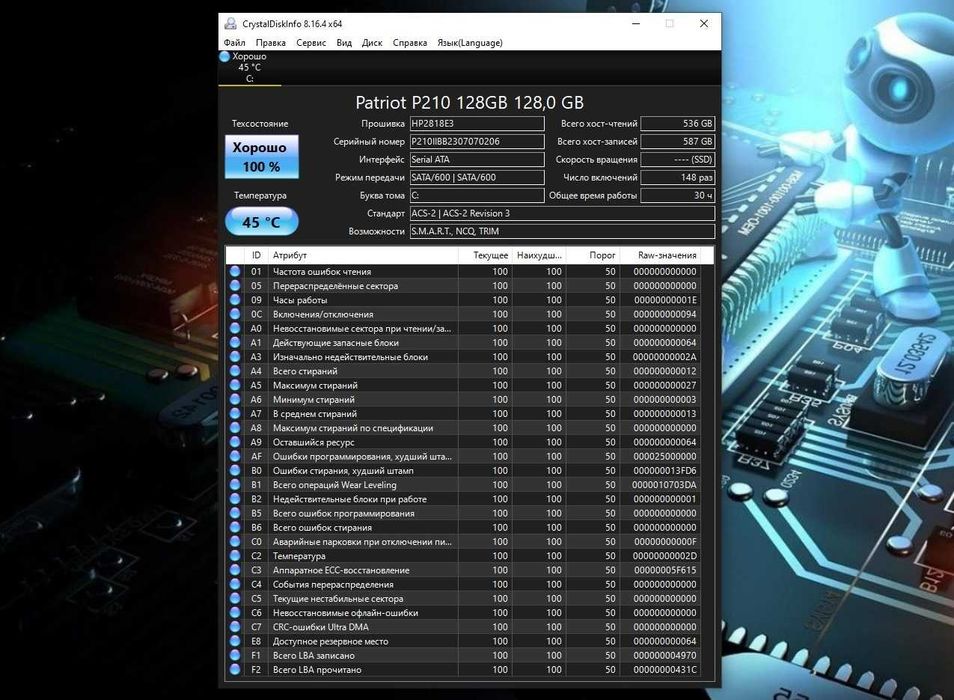Open the Язык(Language) menu
Screen dimensions: 954x700
coord(470,43)
